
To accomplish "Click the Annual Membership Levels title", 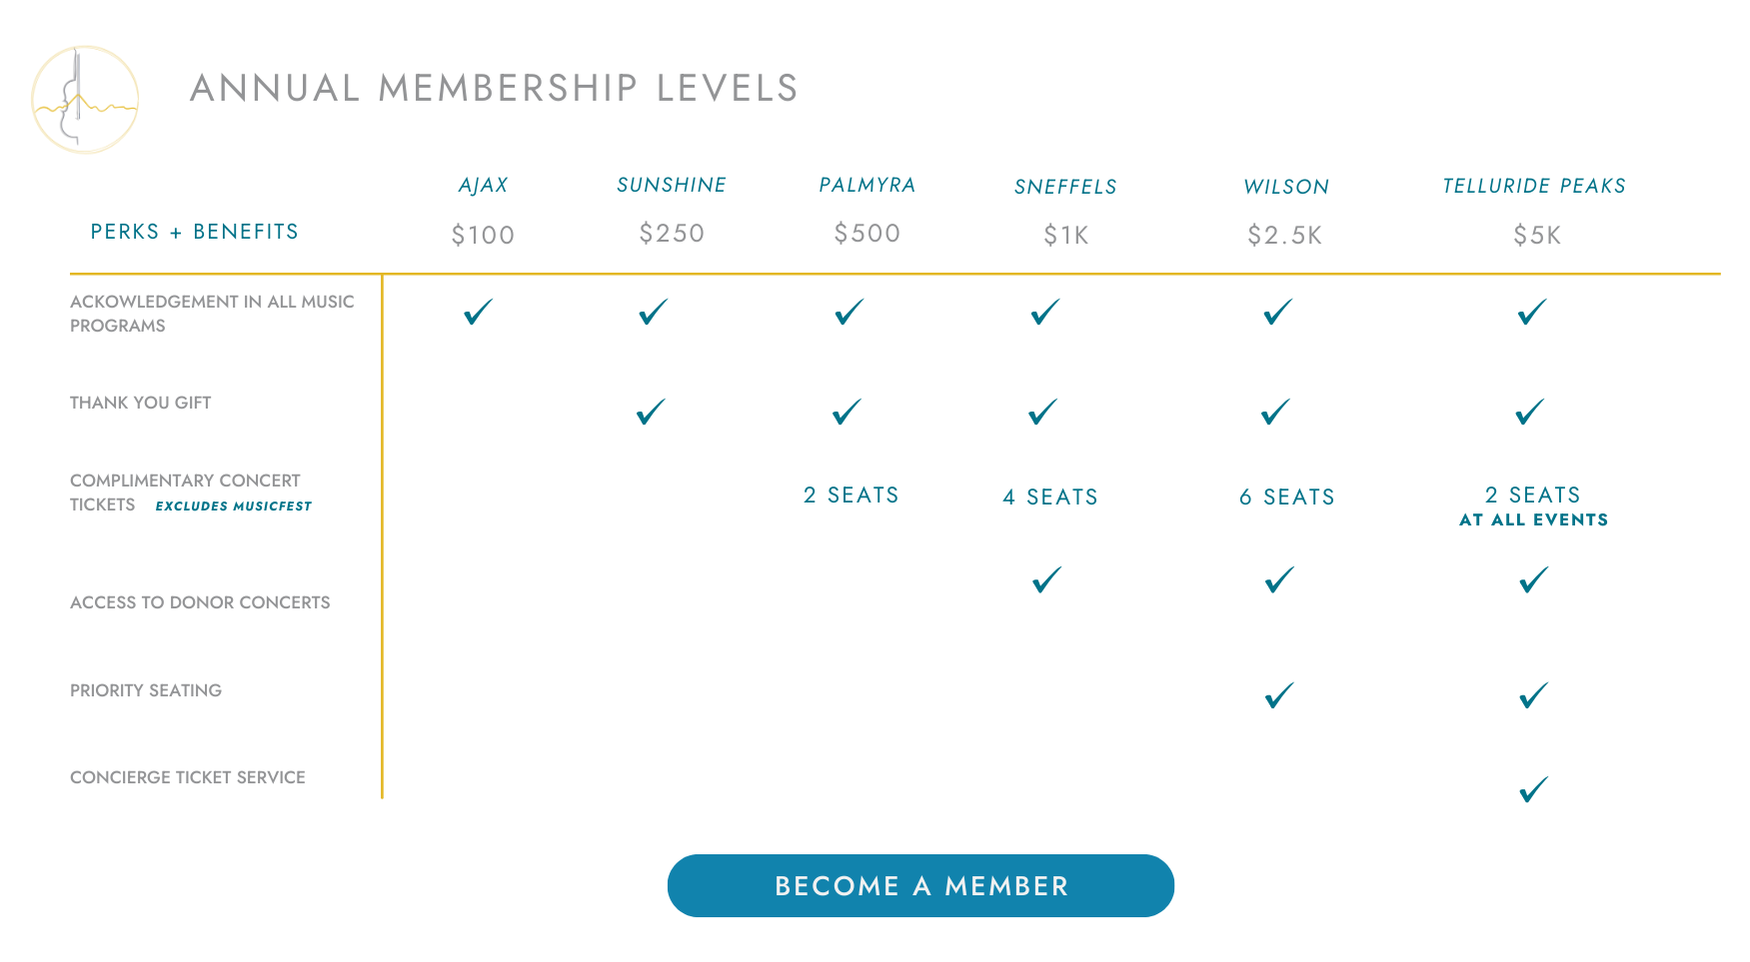I will tap(494, 88).
